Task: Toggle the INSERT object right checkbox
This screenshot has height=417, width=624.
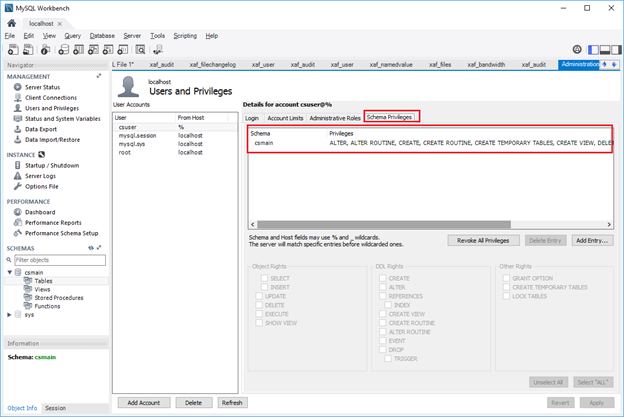Action: click(264, 287)
